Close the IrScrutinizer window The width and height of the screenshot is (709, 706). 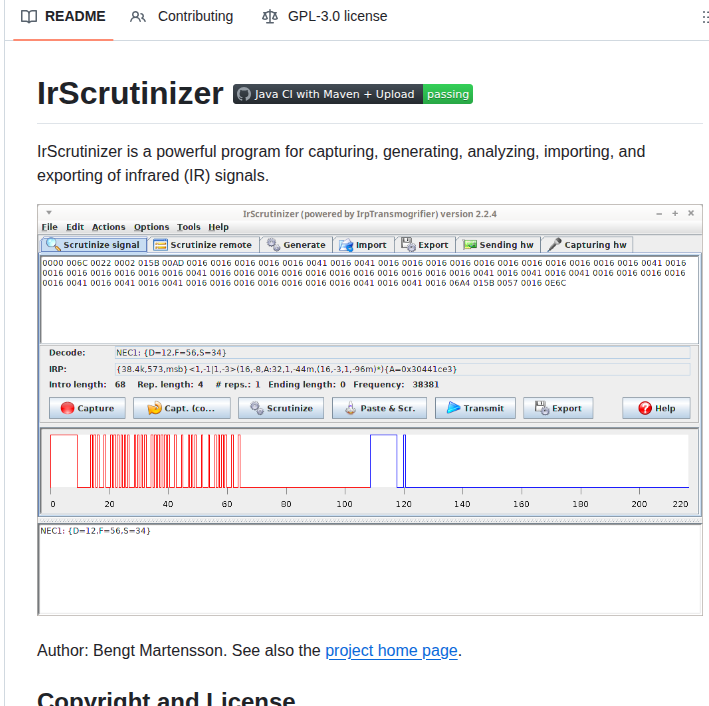(691, 213)
